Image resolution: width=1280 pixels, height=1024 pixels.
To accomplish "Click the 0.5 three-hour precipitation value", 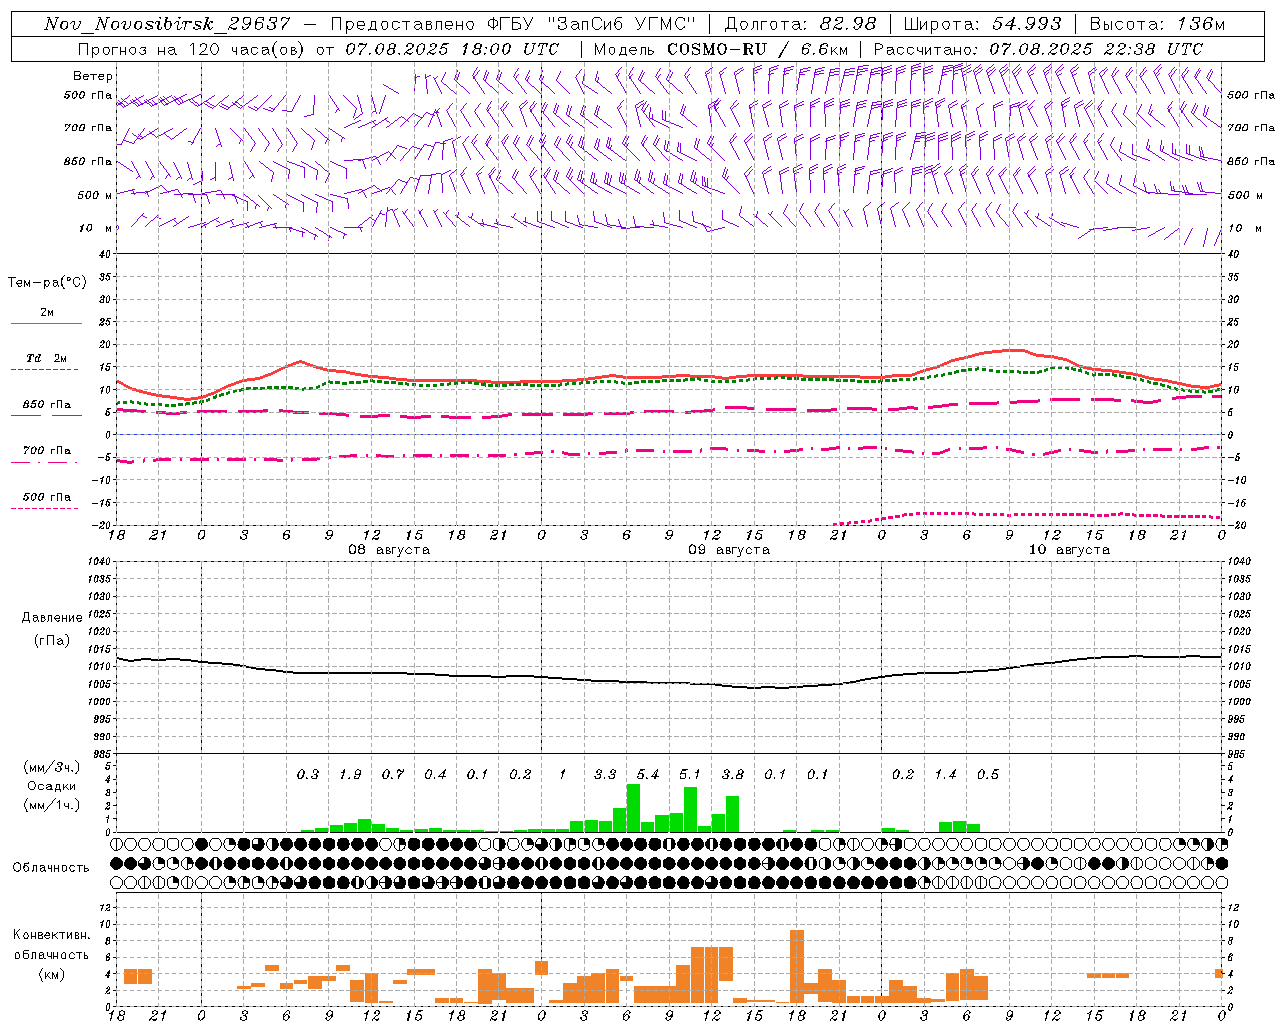I will (988, 774).
